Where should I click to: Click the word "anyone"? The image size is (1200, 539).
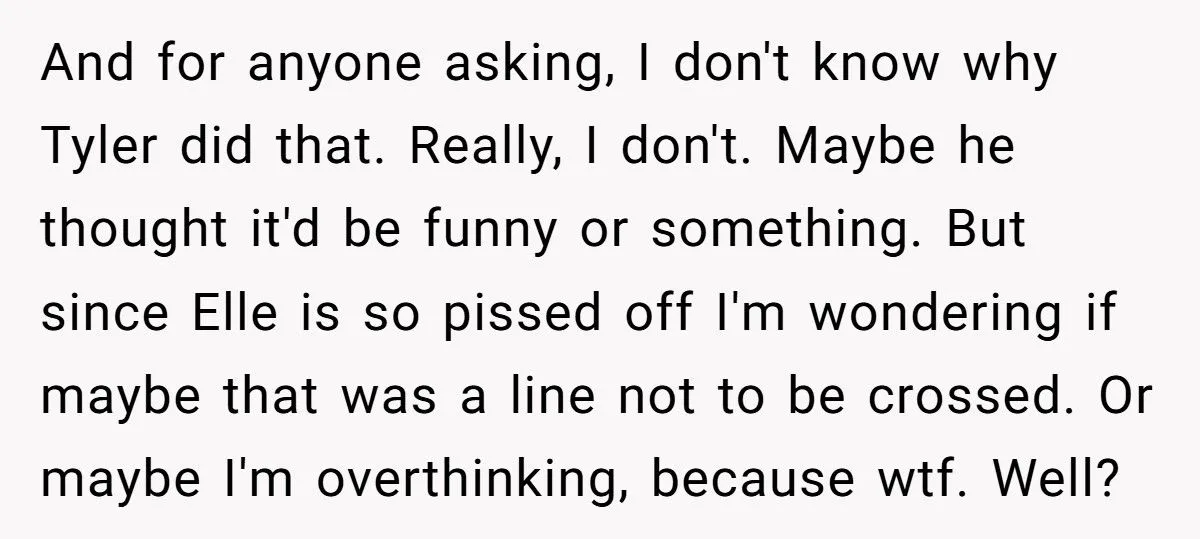click(307, 68)
